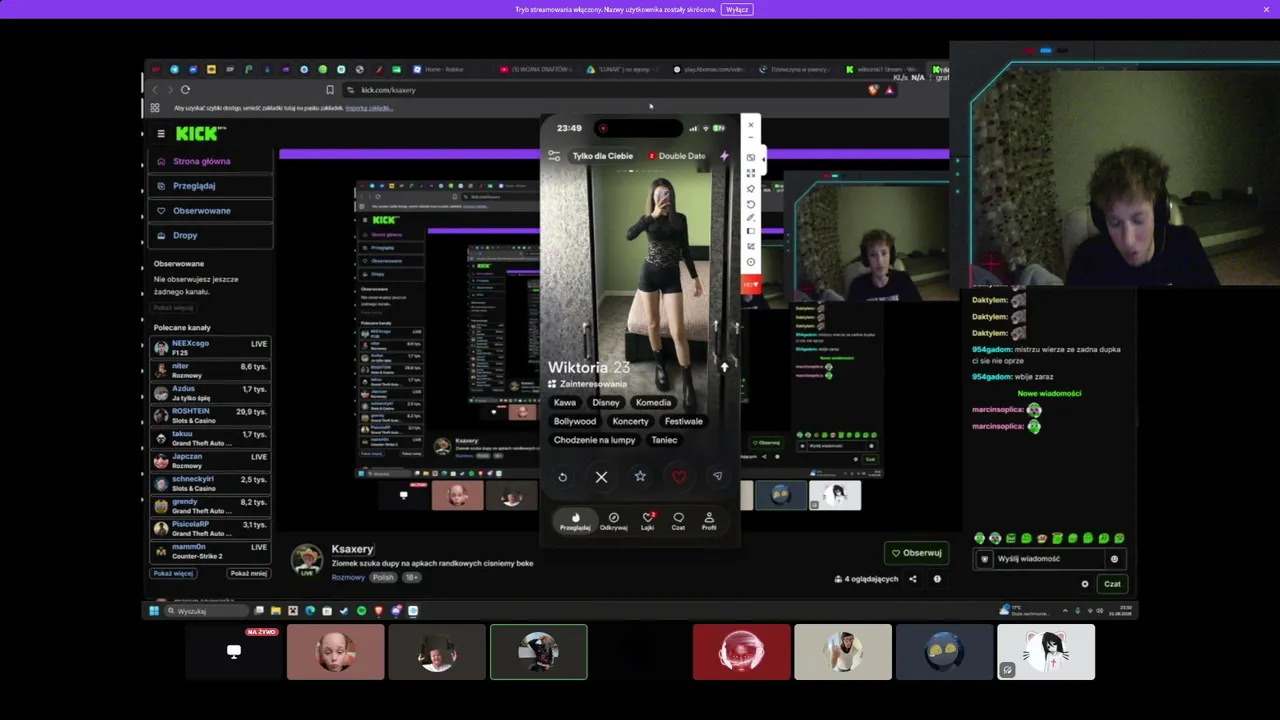The image size is (1280, 720).
Task: Go back in the browser
Action: 154,90
